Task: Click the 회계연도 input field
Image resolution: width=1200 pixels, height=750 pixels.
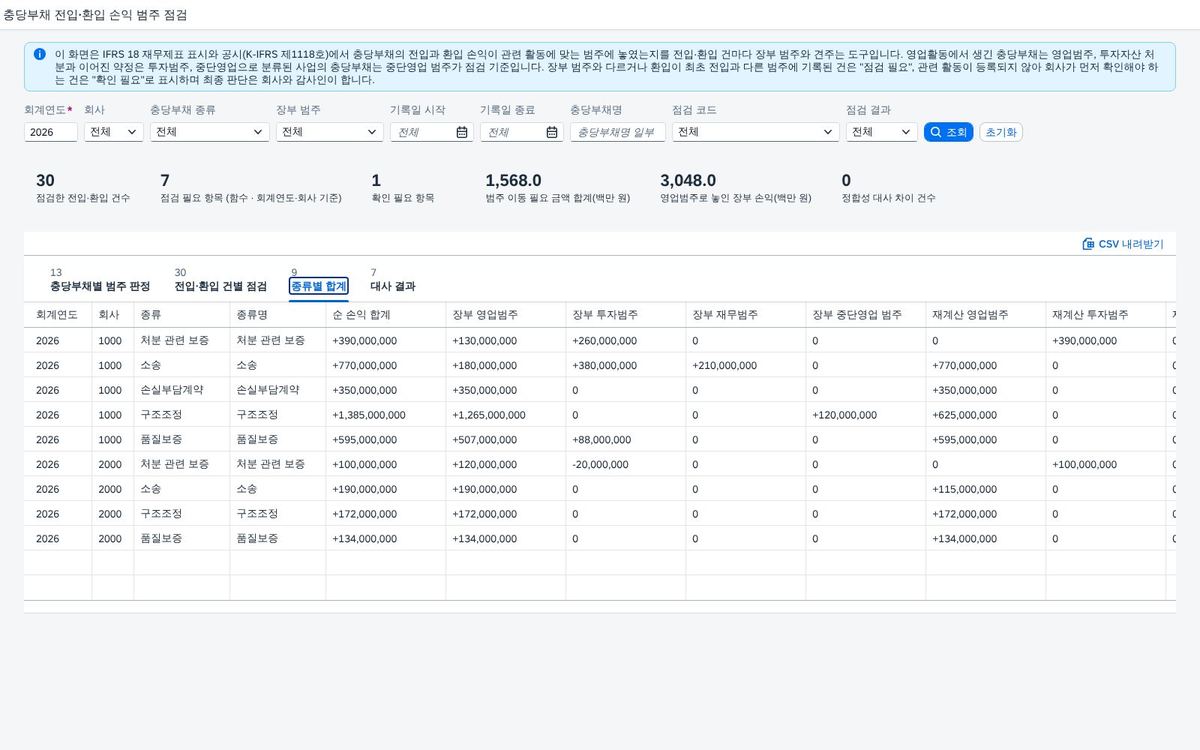Action: (x=51, y=132)
